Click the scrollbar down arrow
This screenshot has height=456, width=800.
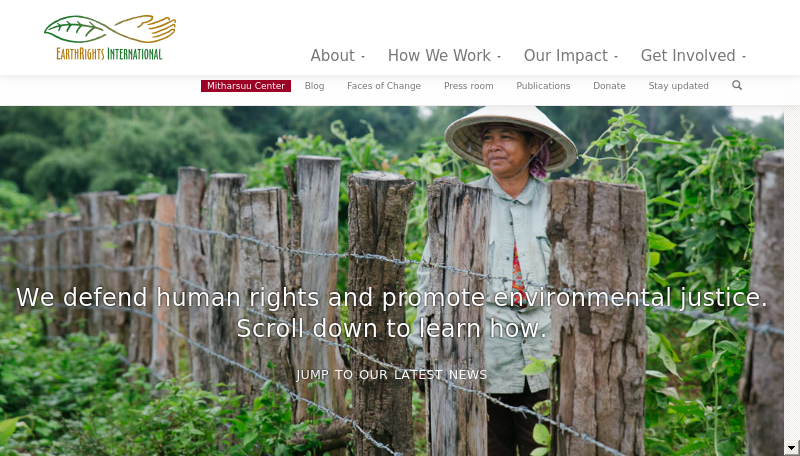coord(791,447)
